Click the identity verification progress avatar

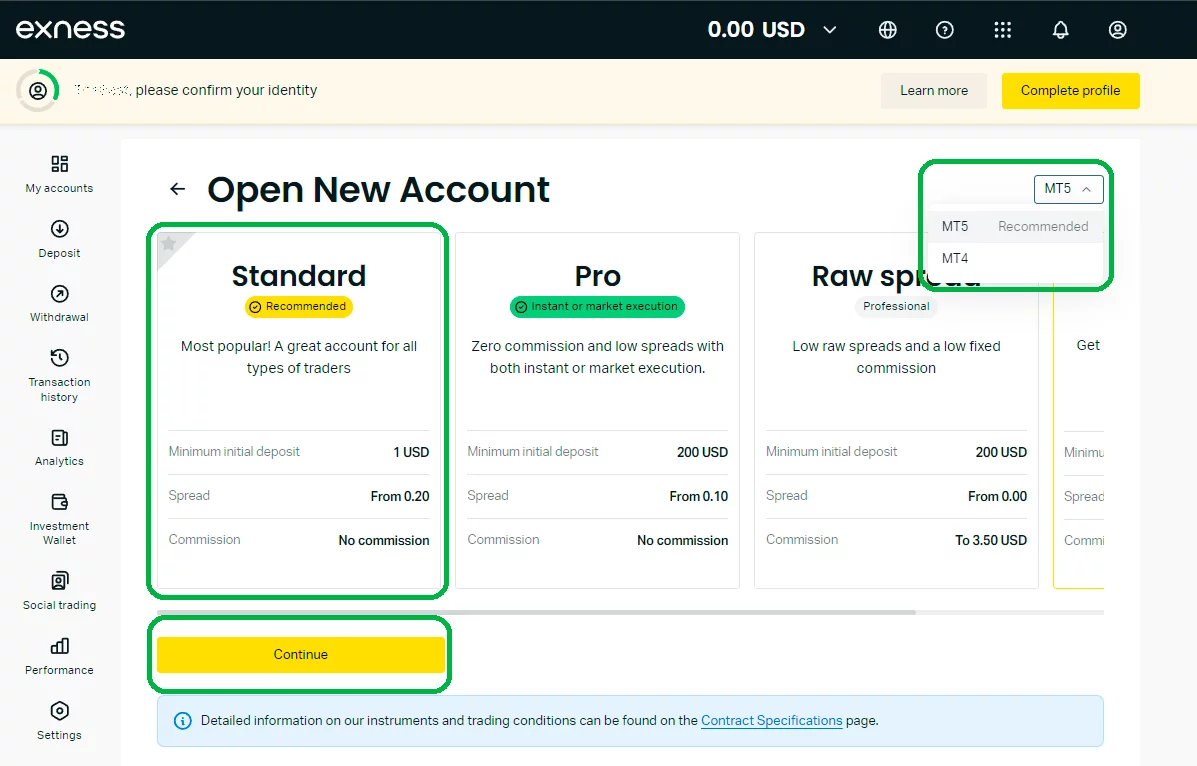click(x=38, y=91)
